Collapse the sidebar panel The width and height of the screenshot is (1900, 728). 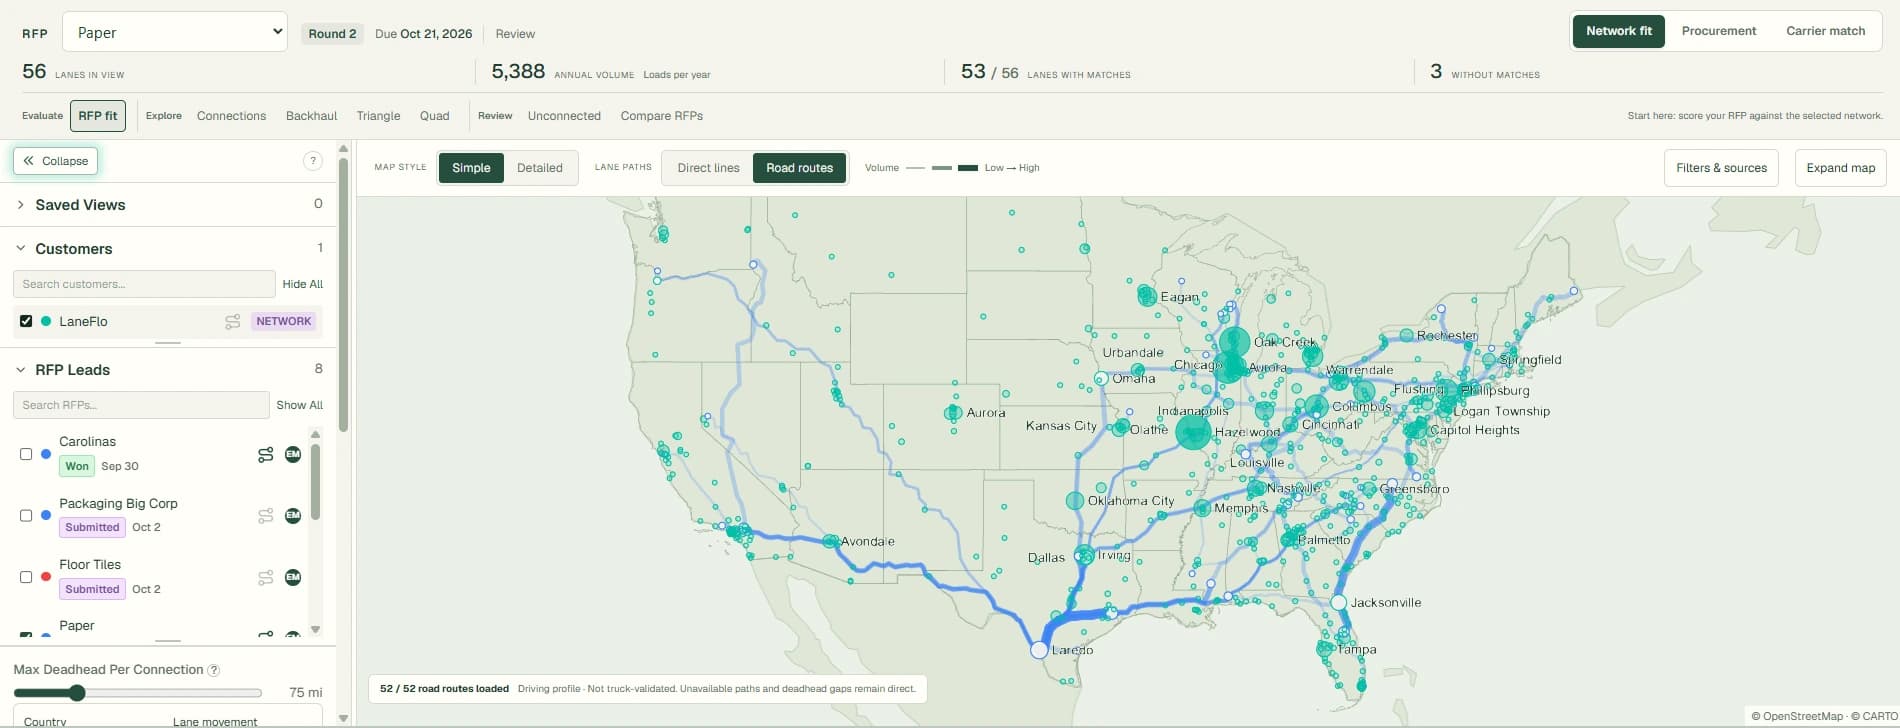coord(56,161)
